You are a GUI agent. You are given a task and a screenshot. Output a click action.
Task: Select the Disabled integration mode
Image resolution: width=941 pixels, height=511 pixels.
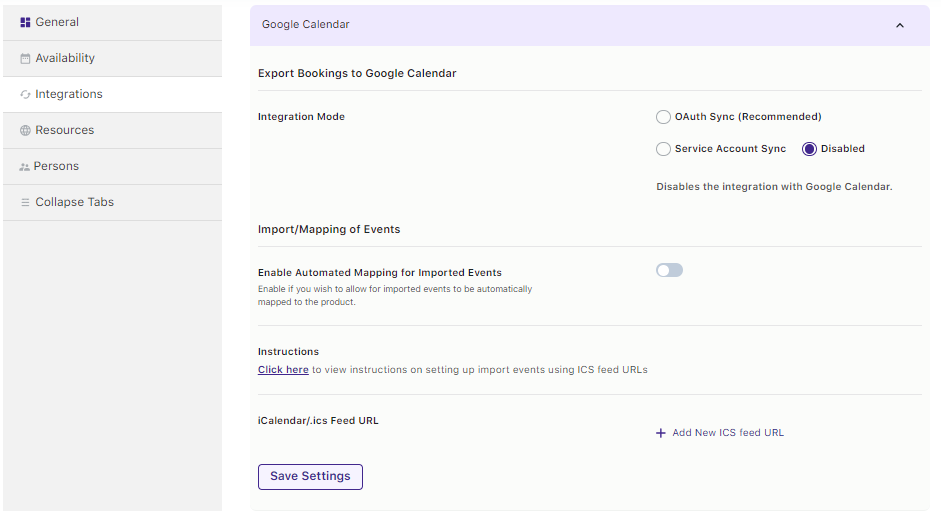(810, 149)
